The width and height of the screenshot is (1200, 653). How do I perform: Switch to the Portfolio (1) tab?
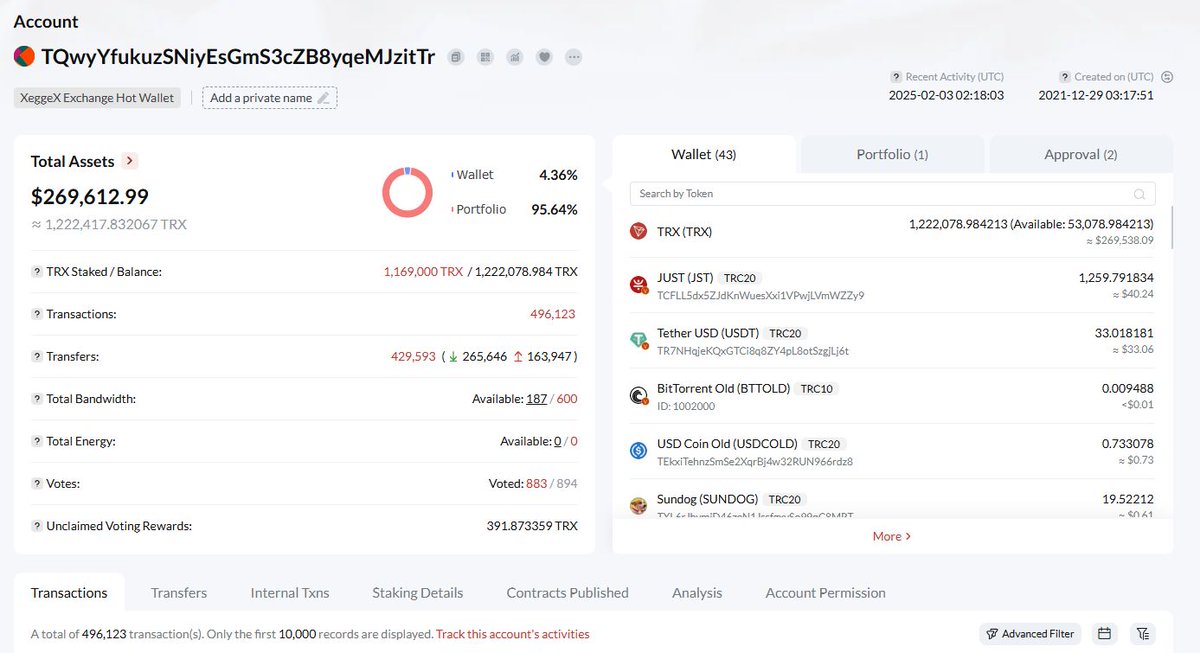(x=892, y=154)
